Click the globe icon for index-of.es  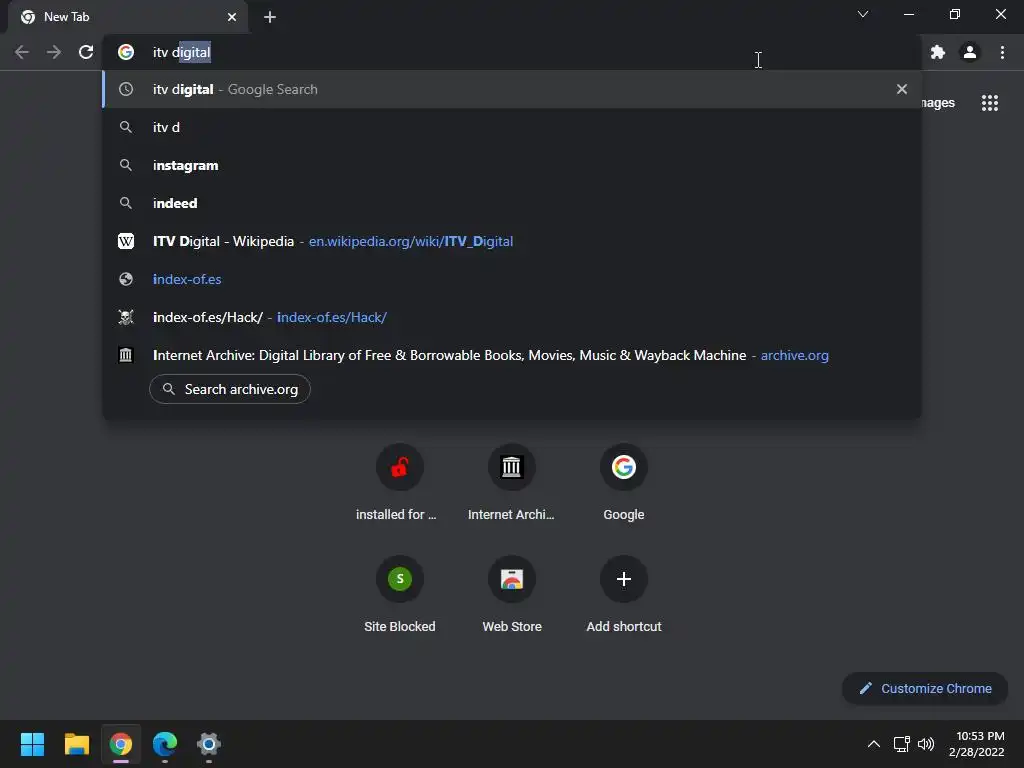point(126,279)
